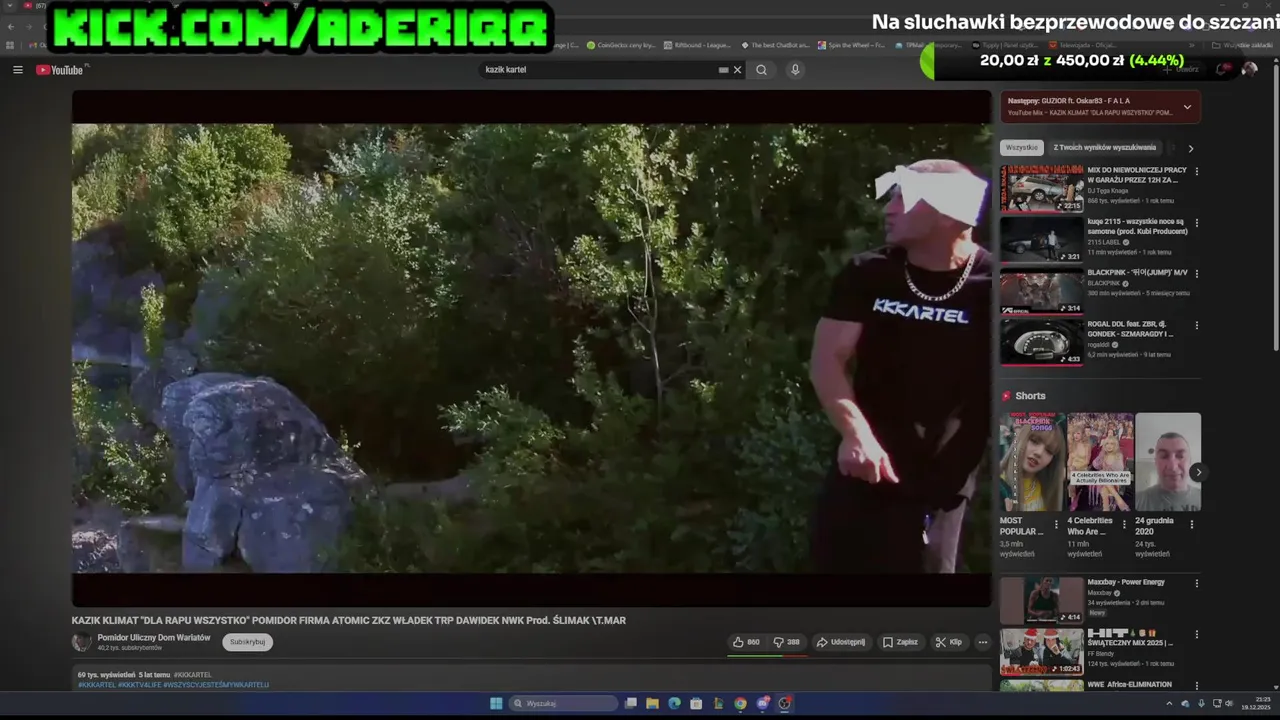
Task: Open options for 'ŚWIĄTECZNY MIX 2025' video
Action: [x=1197, y=634]
